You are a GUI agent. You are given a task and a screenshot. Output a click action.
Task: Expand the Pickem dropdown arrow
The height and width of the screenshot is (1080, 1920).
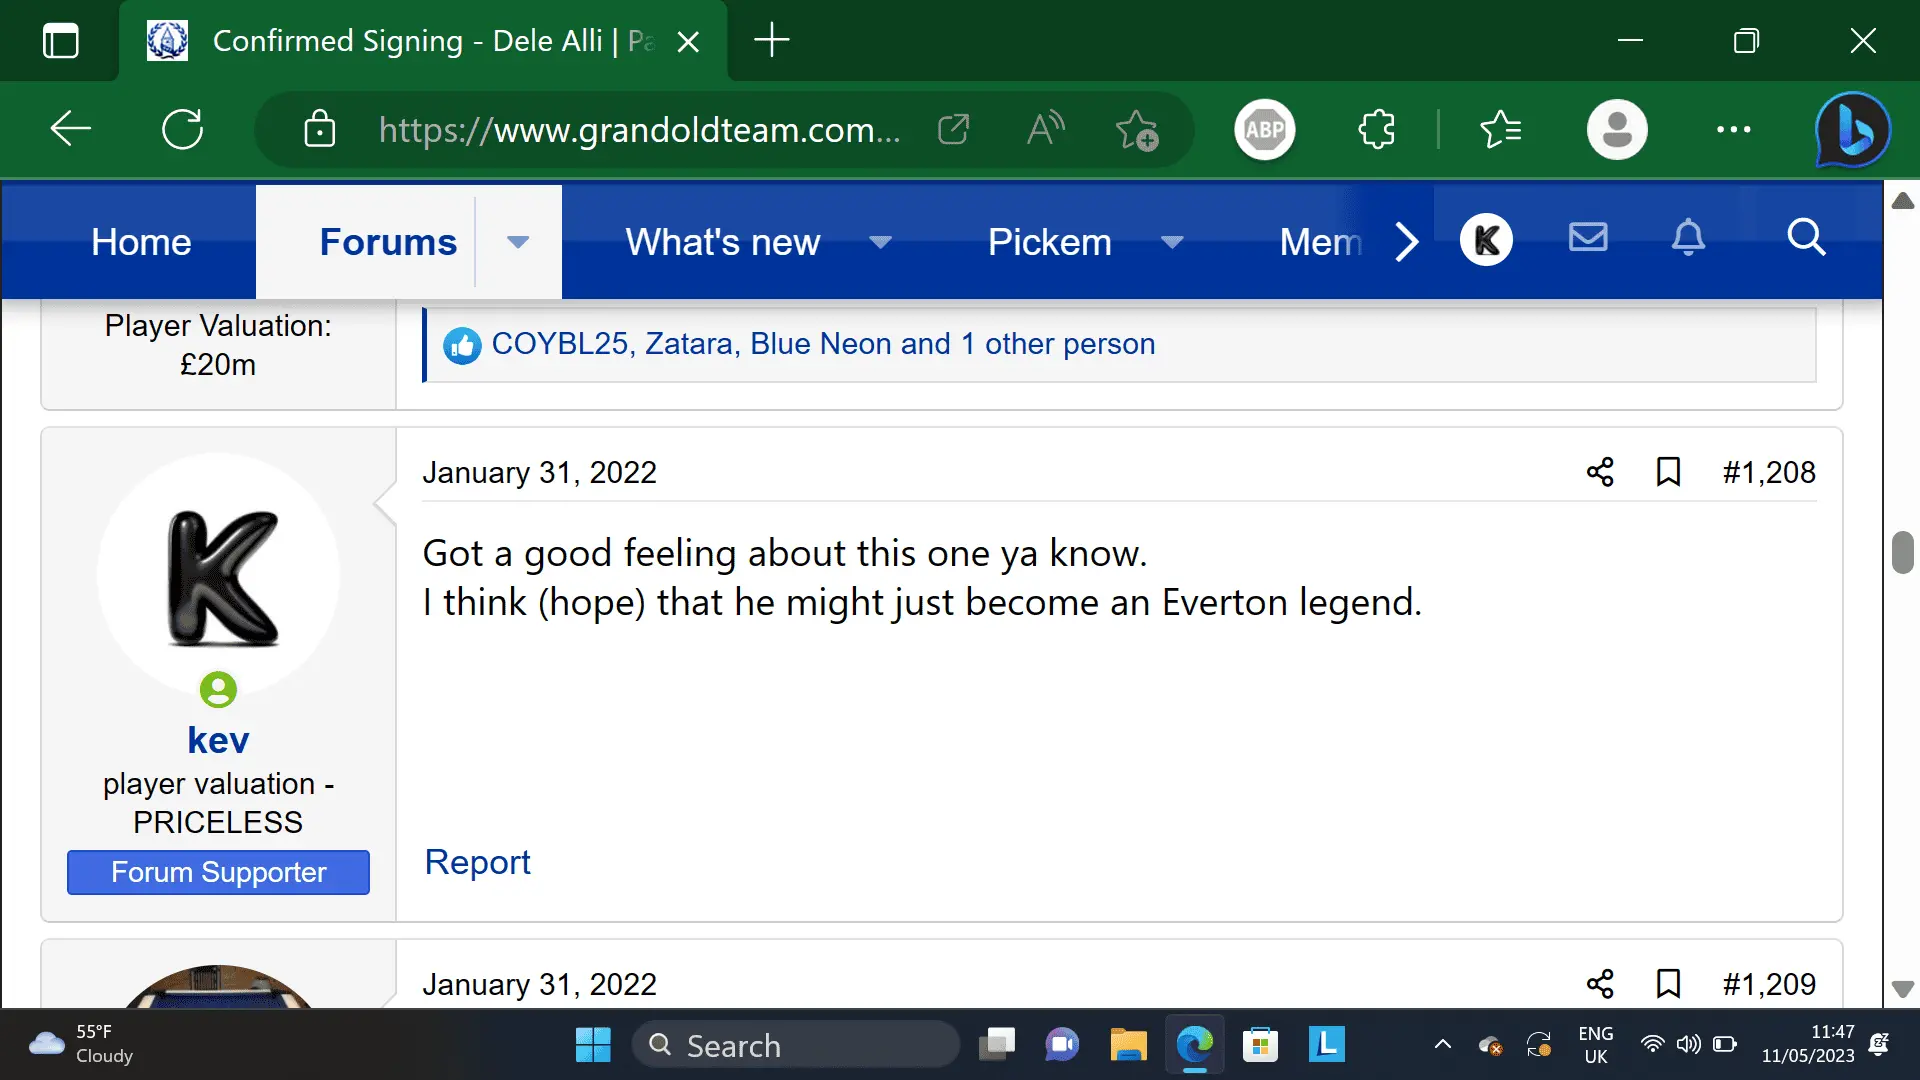1172,242
